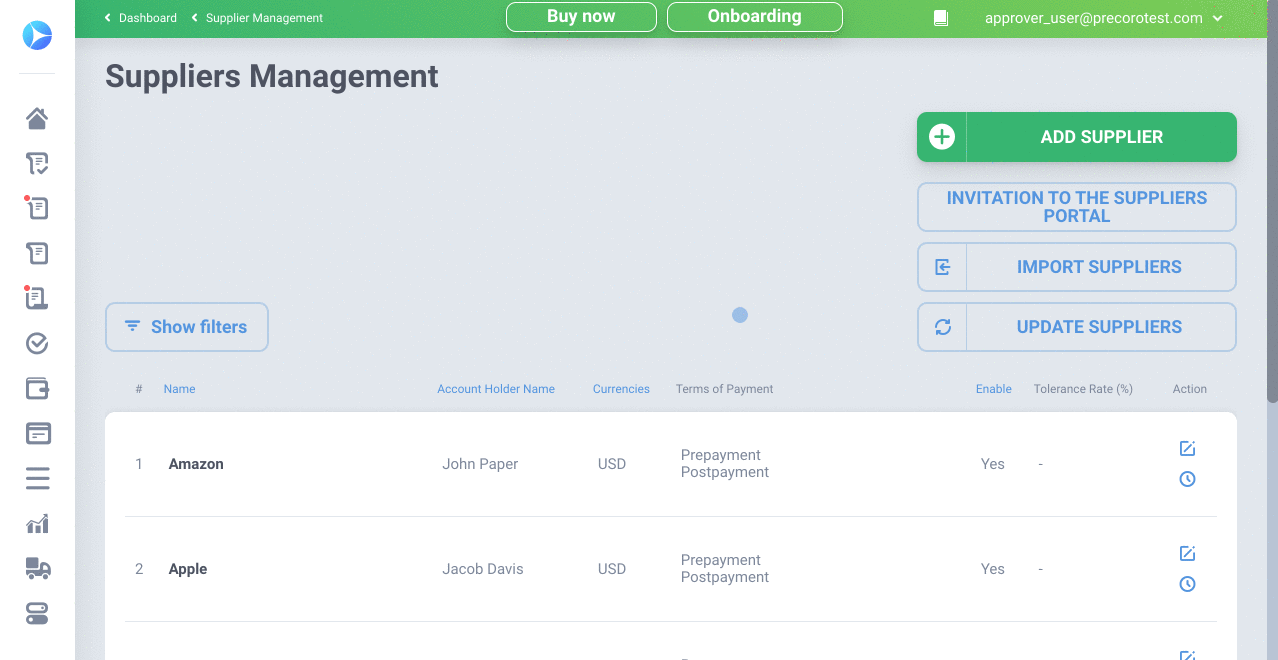Screen dimensions: 1278x660
Task: Click ADD SUPPLIER button
Action: click(x=1077, y=137)
